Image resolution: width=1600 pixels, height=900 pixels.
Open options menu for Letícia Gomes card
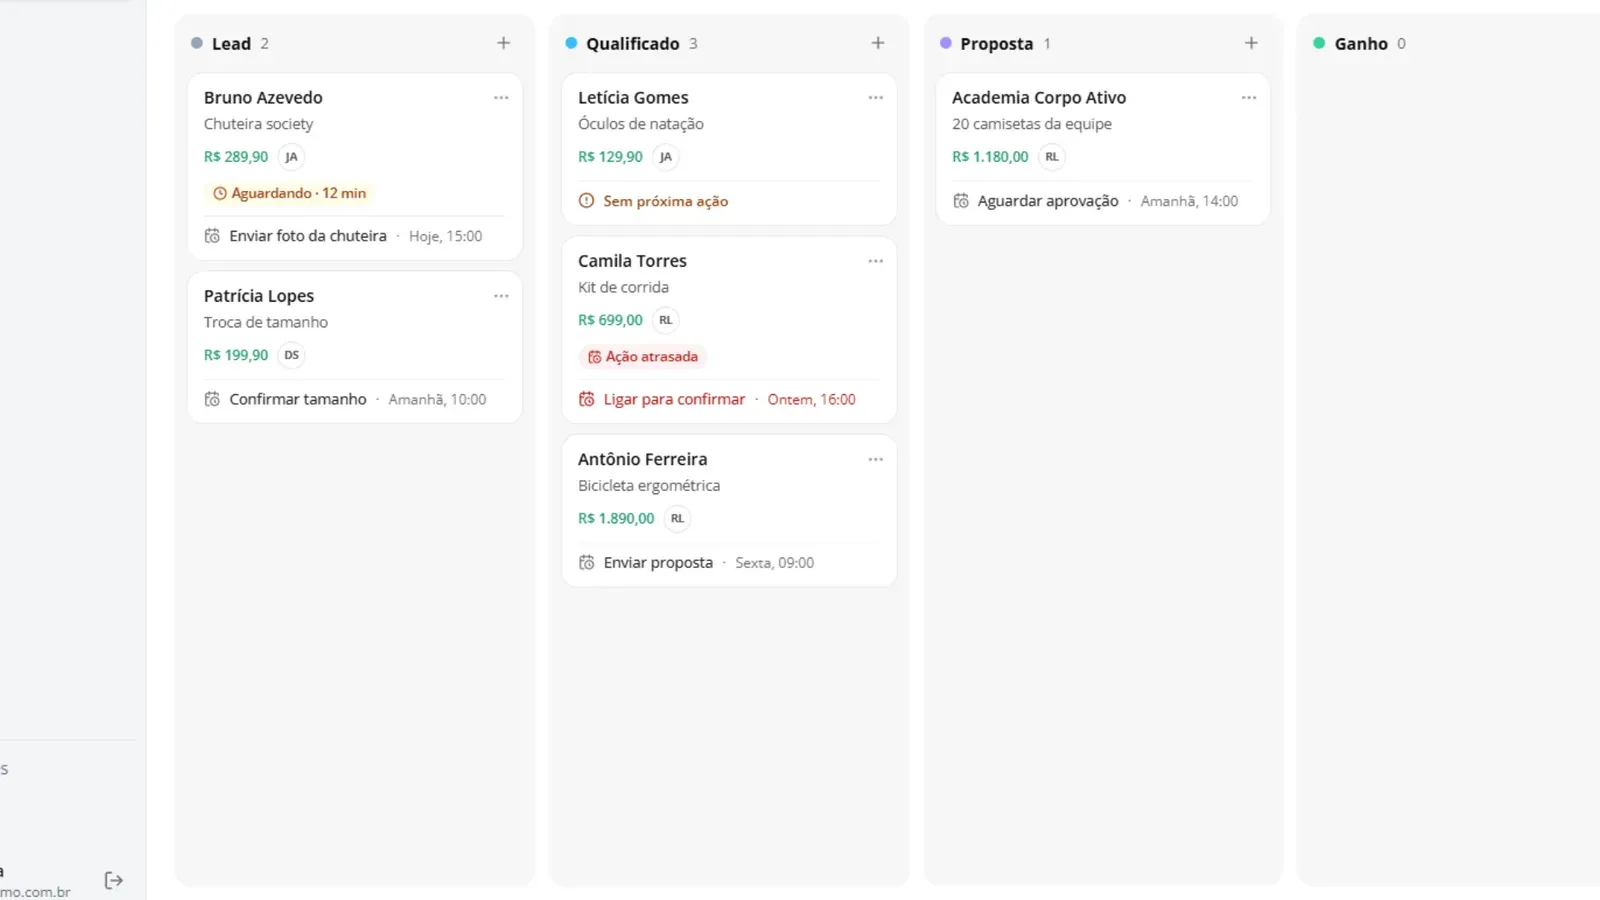pos(875,98)
